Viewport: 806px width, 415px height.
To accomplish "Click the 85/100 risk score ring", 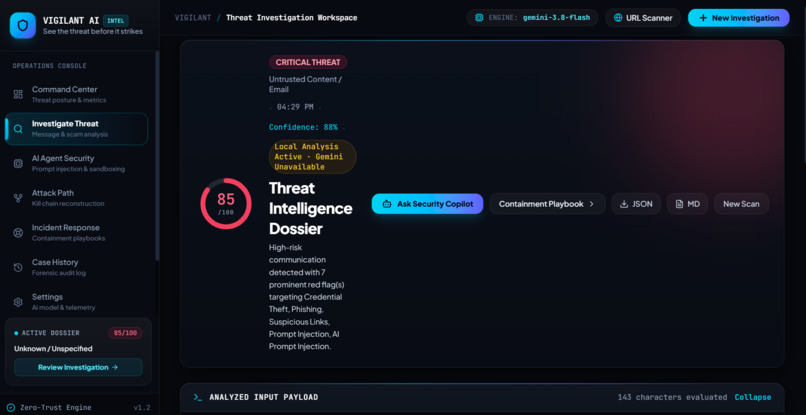I will coord(226,204).
